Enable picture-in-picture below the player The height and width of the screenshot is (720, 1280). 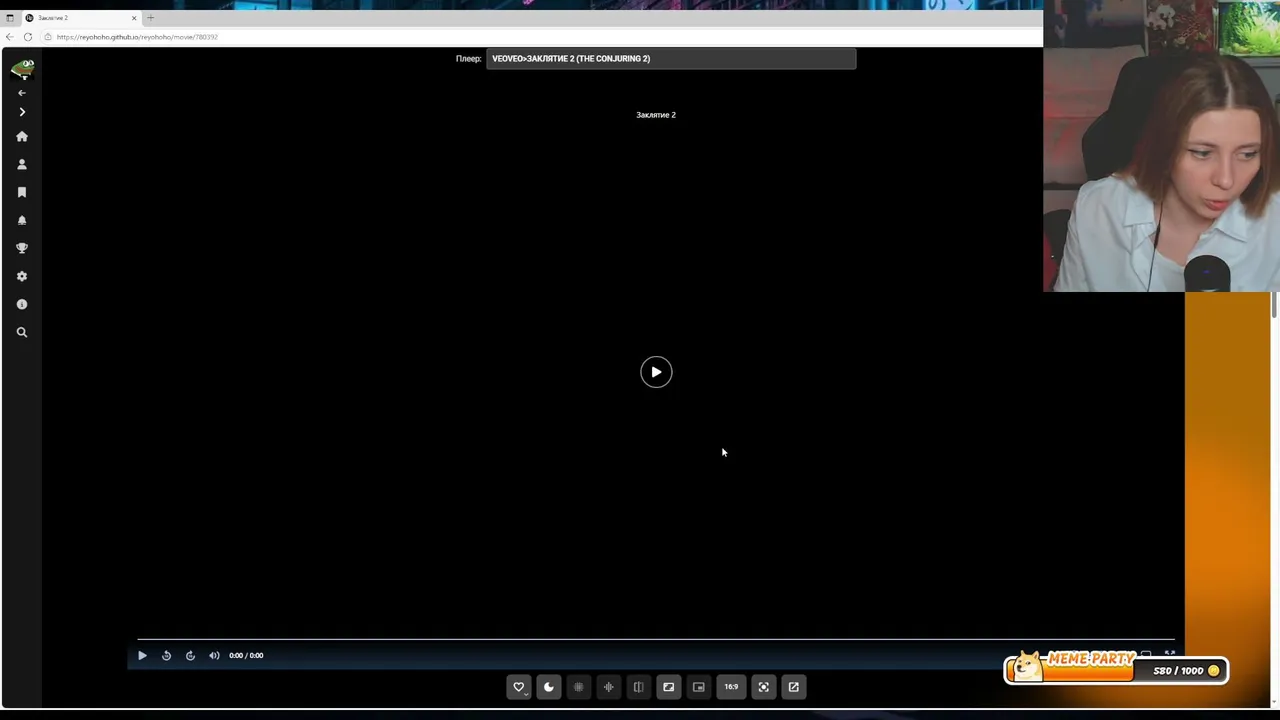pos(698,687)
